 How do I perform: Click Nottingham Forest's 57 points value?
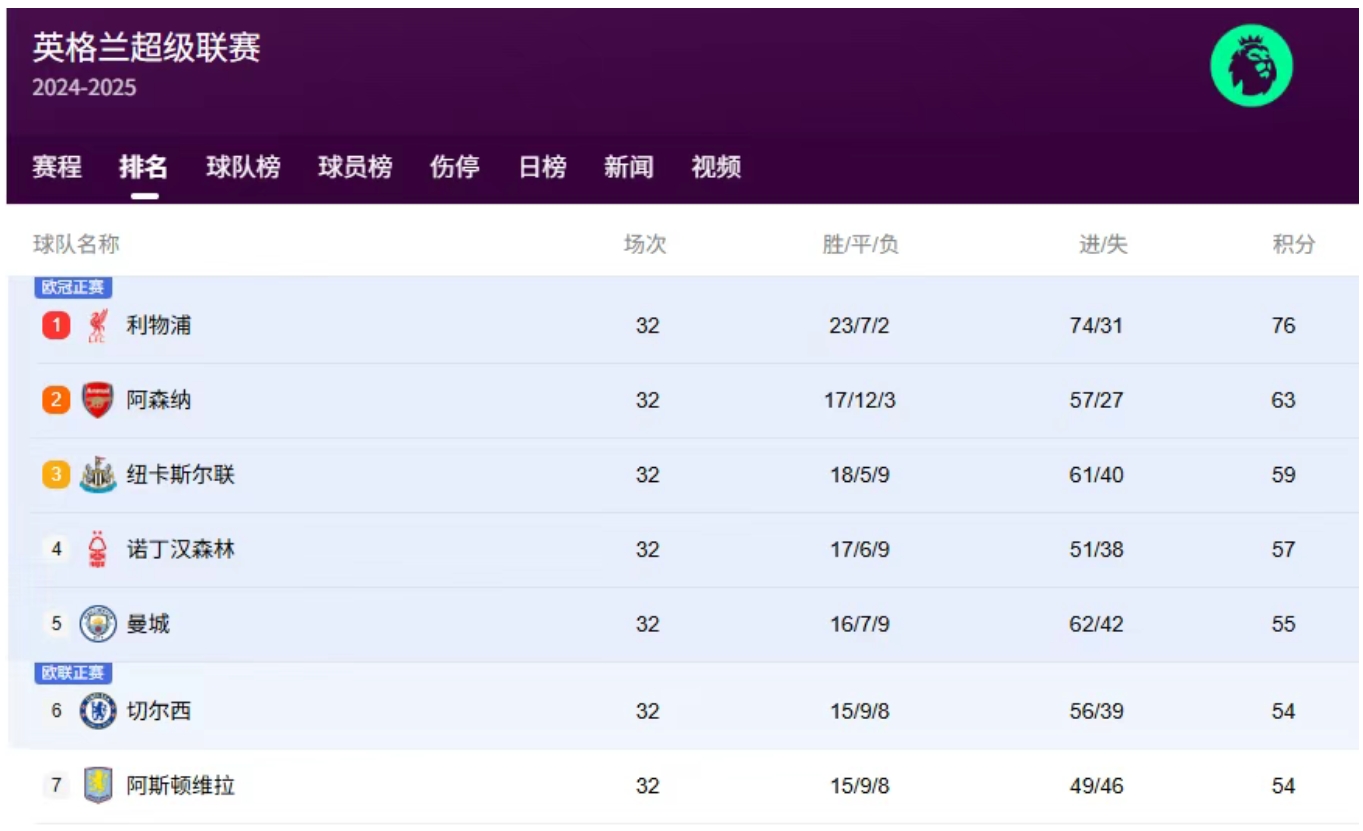[x=1283, y=550]
